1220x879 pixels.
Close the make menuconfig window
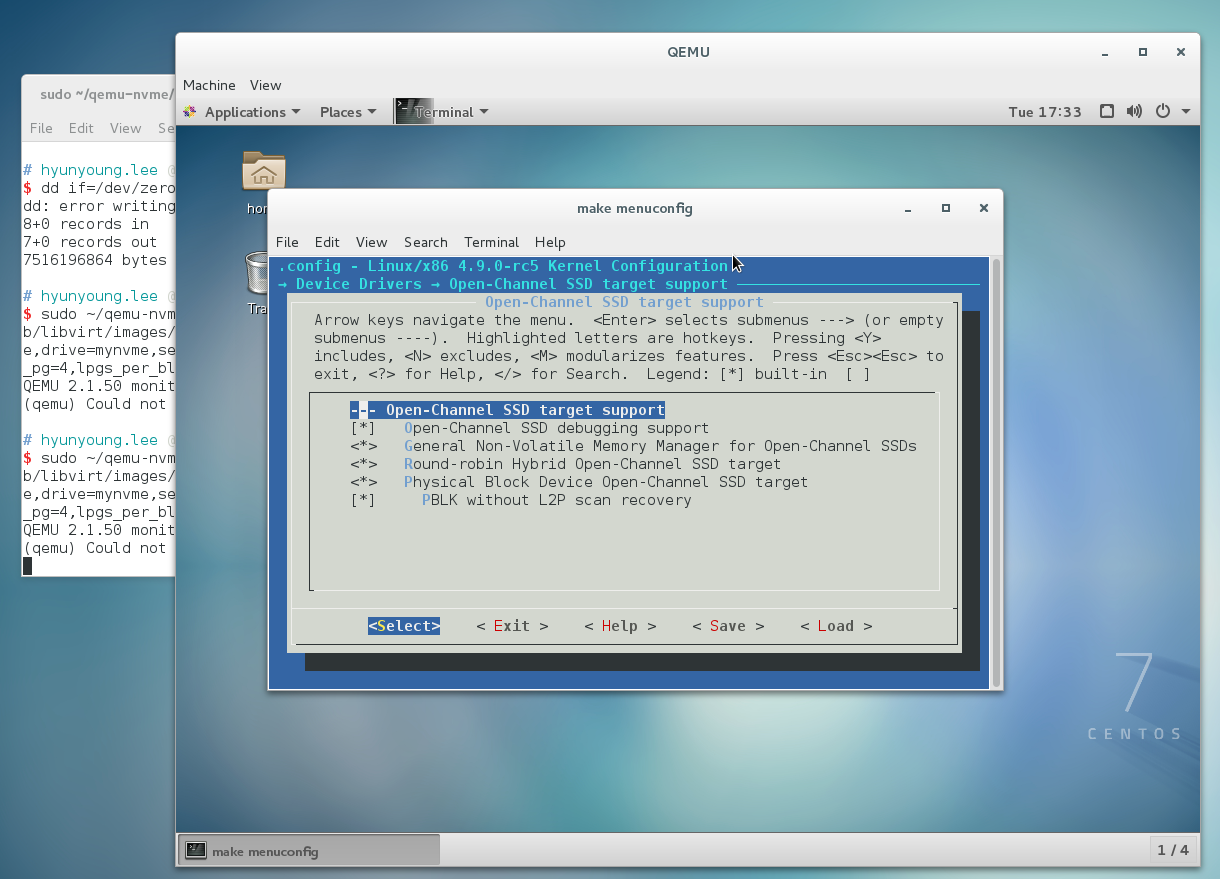coord(984,209)
